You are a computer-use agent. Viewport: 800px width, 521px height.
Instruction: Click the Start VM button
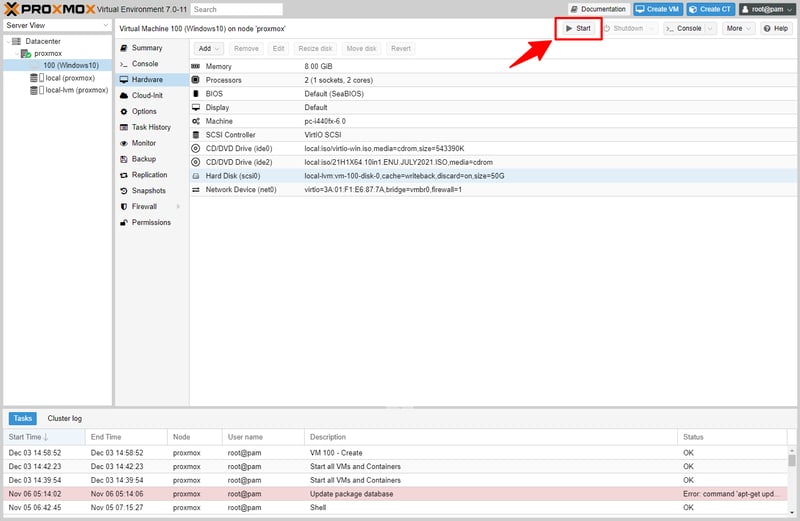[578, 29]
